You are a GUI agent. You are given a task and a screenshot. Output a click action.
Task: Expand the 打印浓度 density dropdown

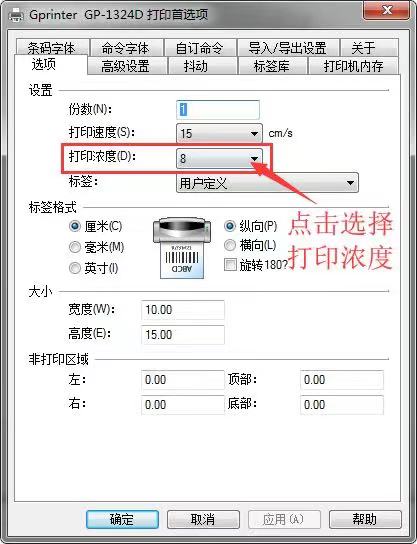[219, 159]
